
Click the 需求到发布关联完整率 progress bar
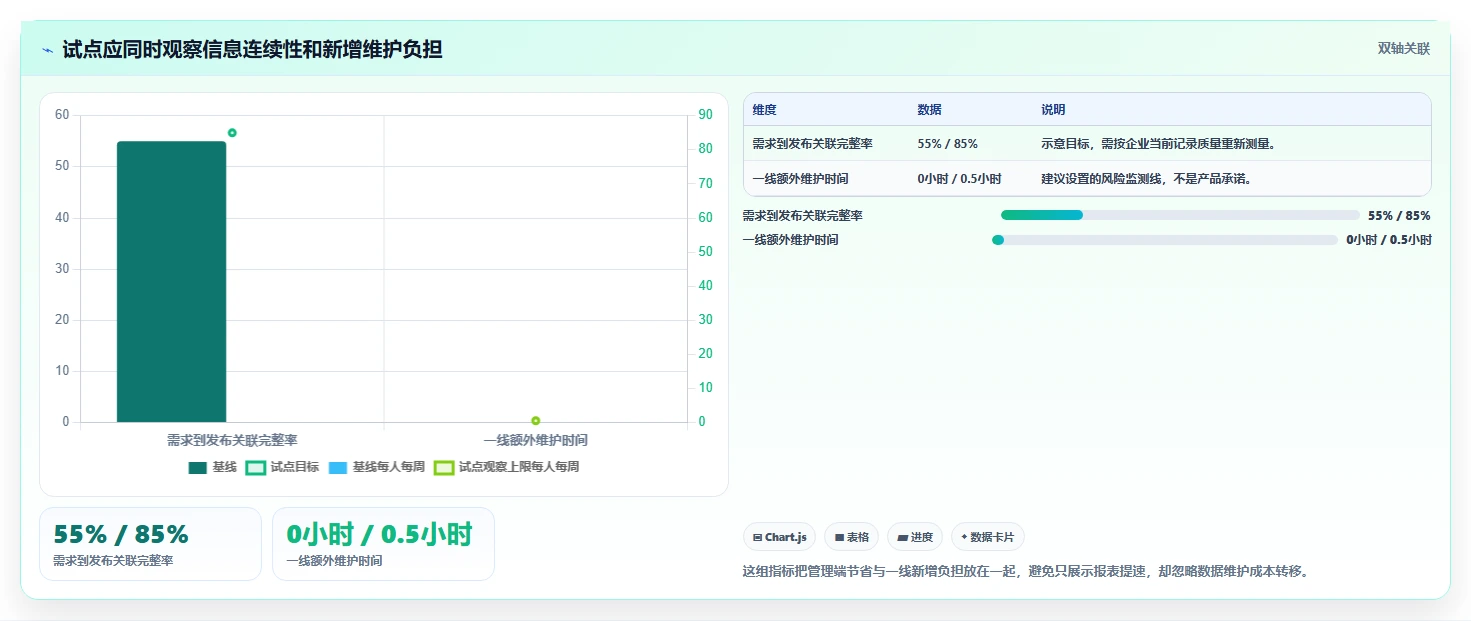(1180, 215)
